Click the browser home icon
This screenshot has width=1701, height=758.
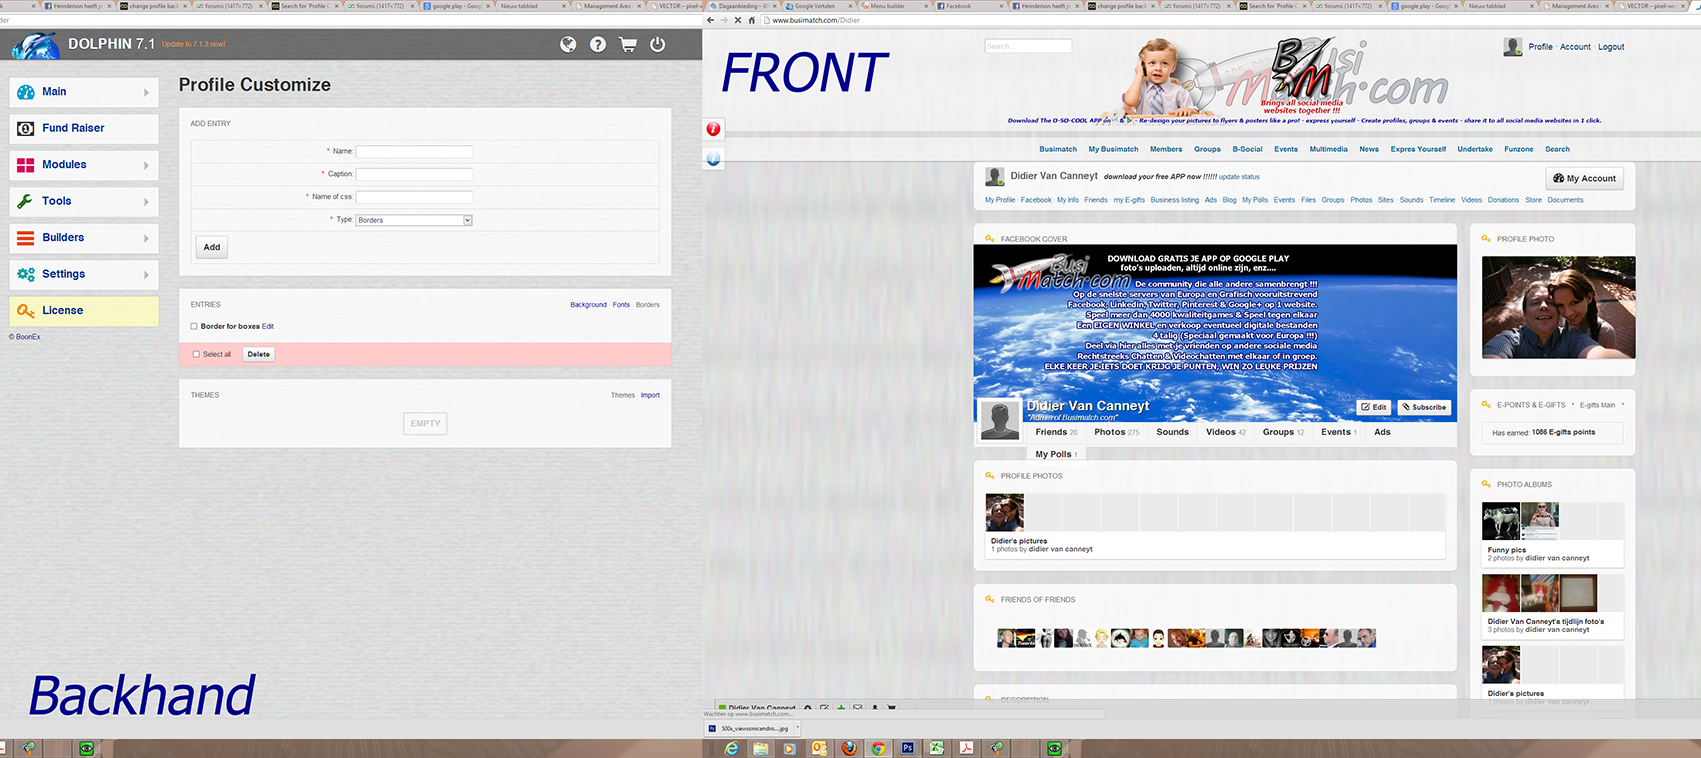(x=752, y=20)
